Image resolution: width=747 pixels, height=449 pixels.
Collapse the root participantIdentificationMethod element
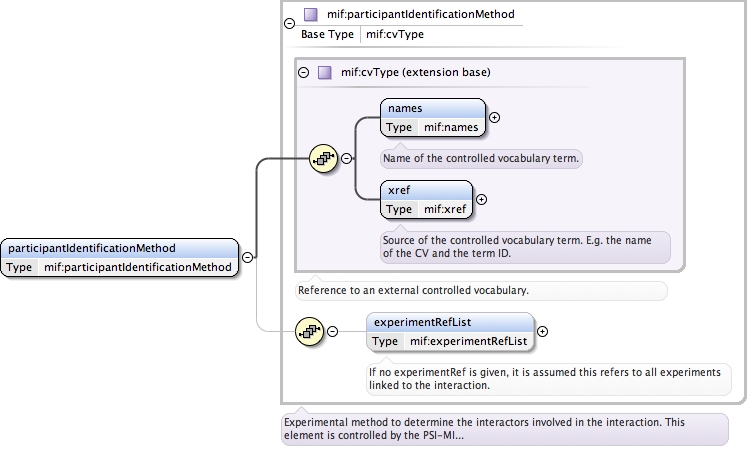coord(247,257)
